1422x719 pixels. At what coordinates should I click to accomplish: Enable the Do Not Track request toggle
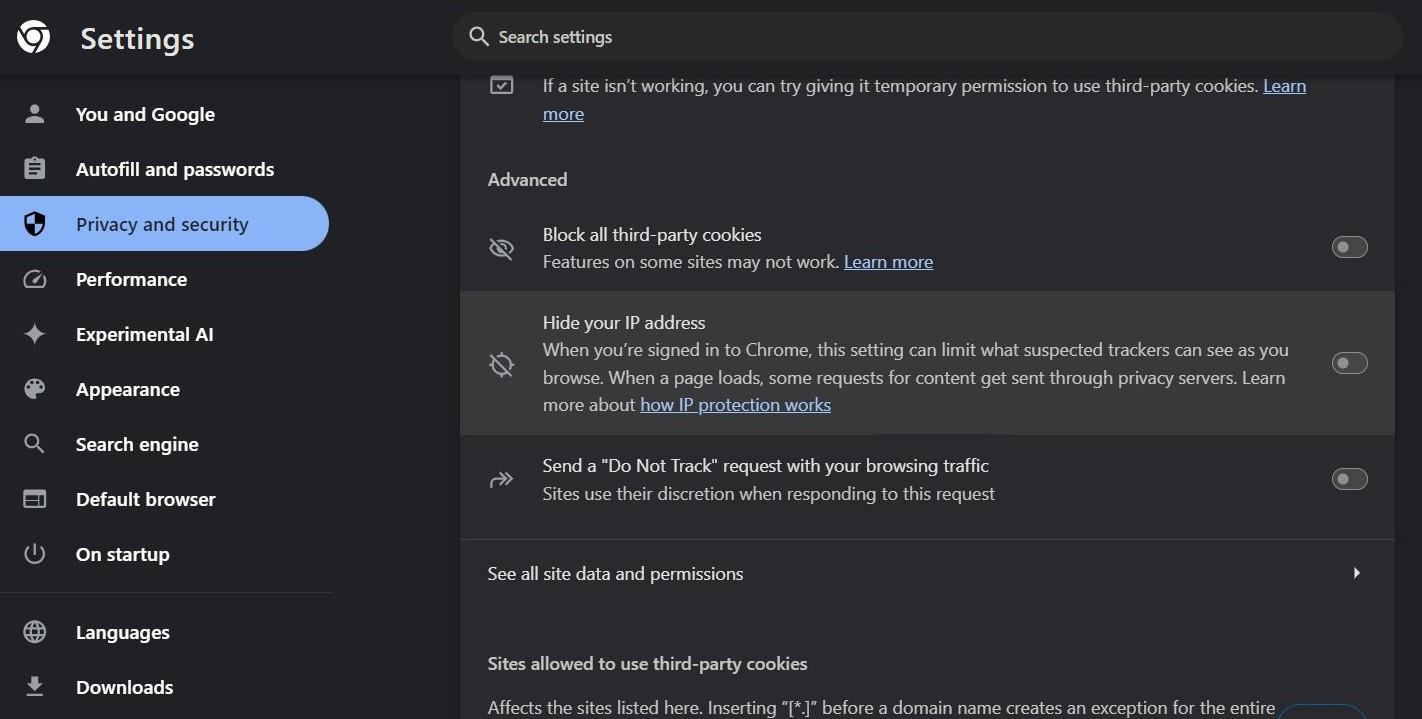1349,479
